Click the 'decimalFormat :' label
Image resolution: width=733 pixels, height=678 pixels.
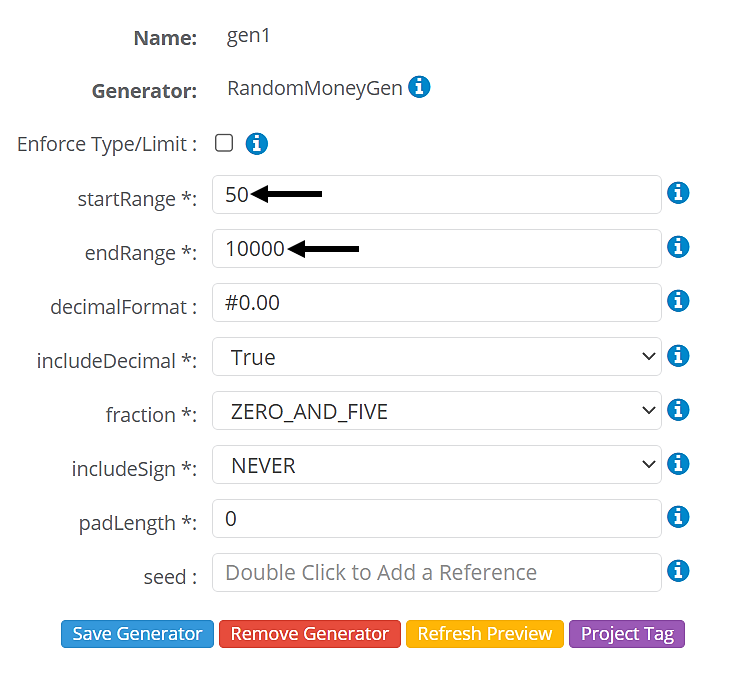124,307
